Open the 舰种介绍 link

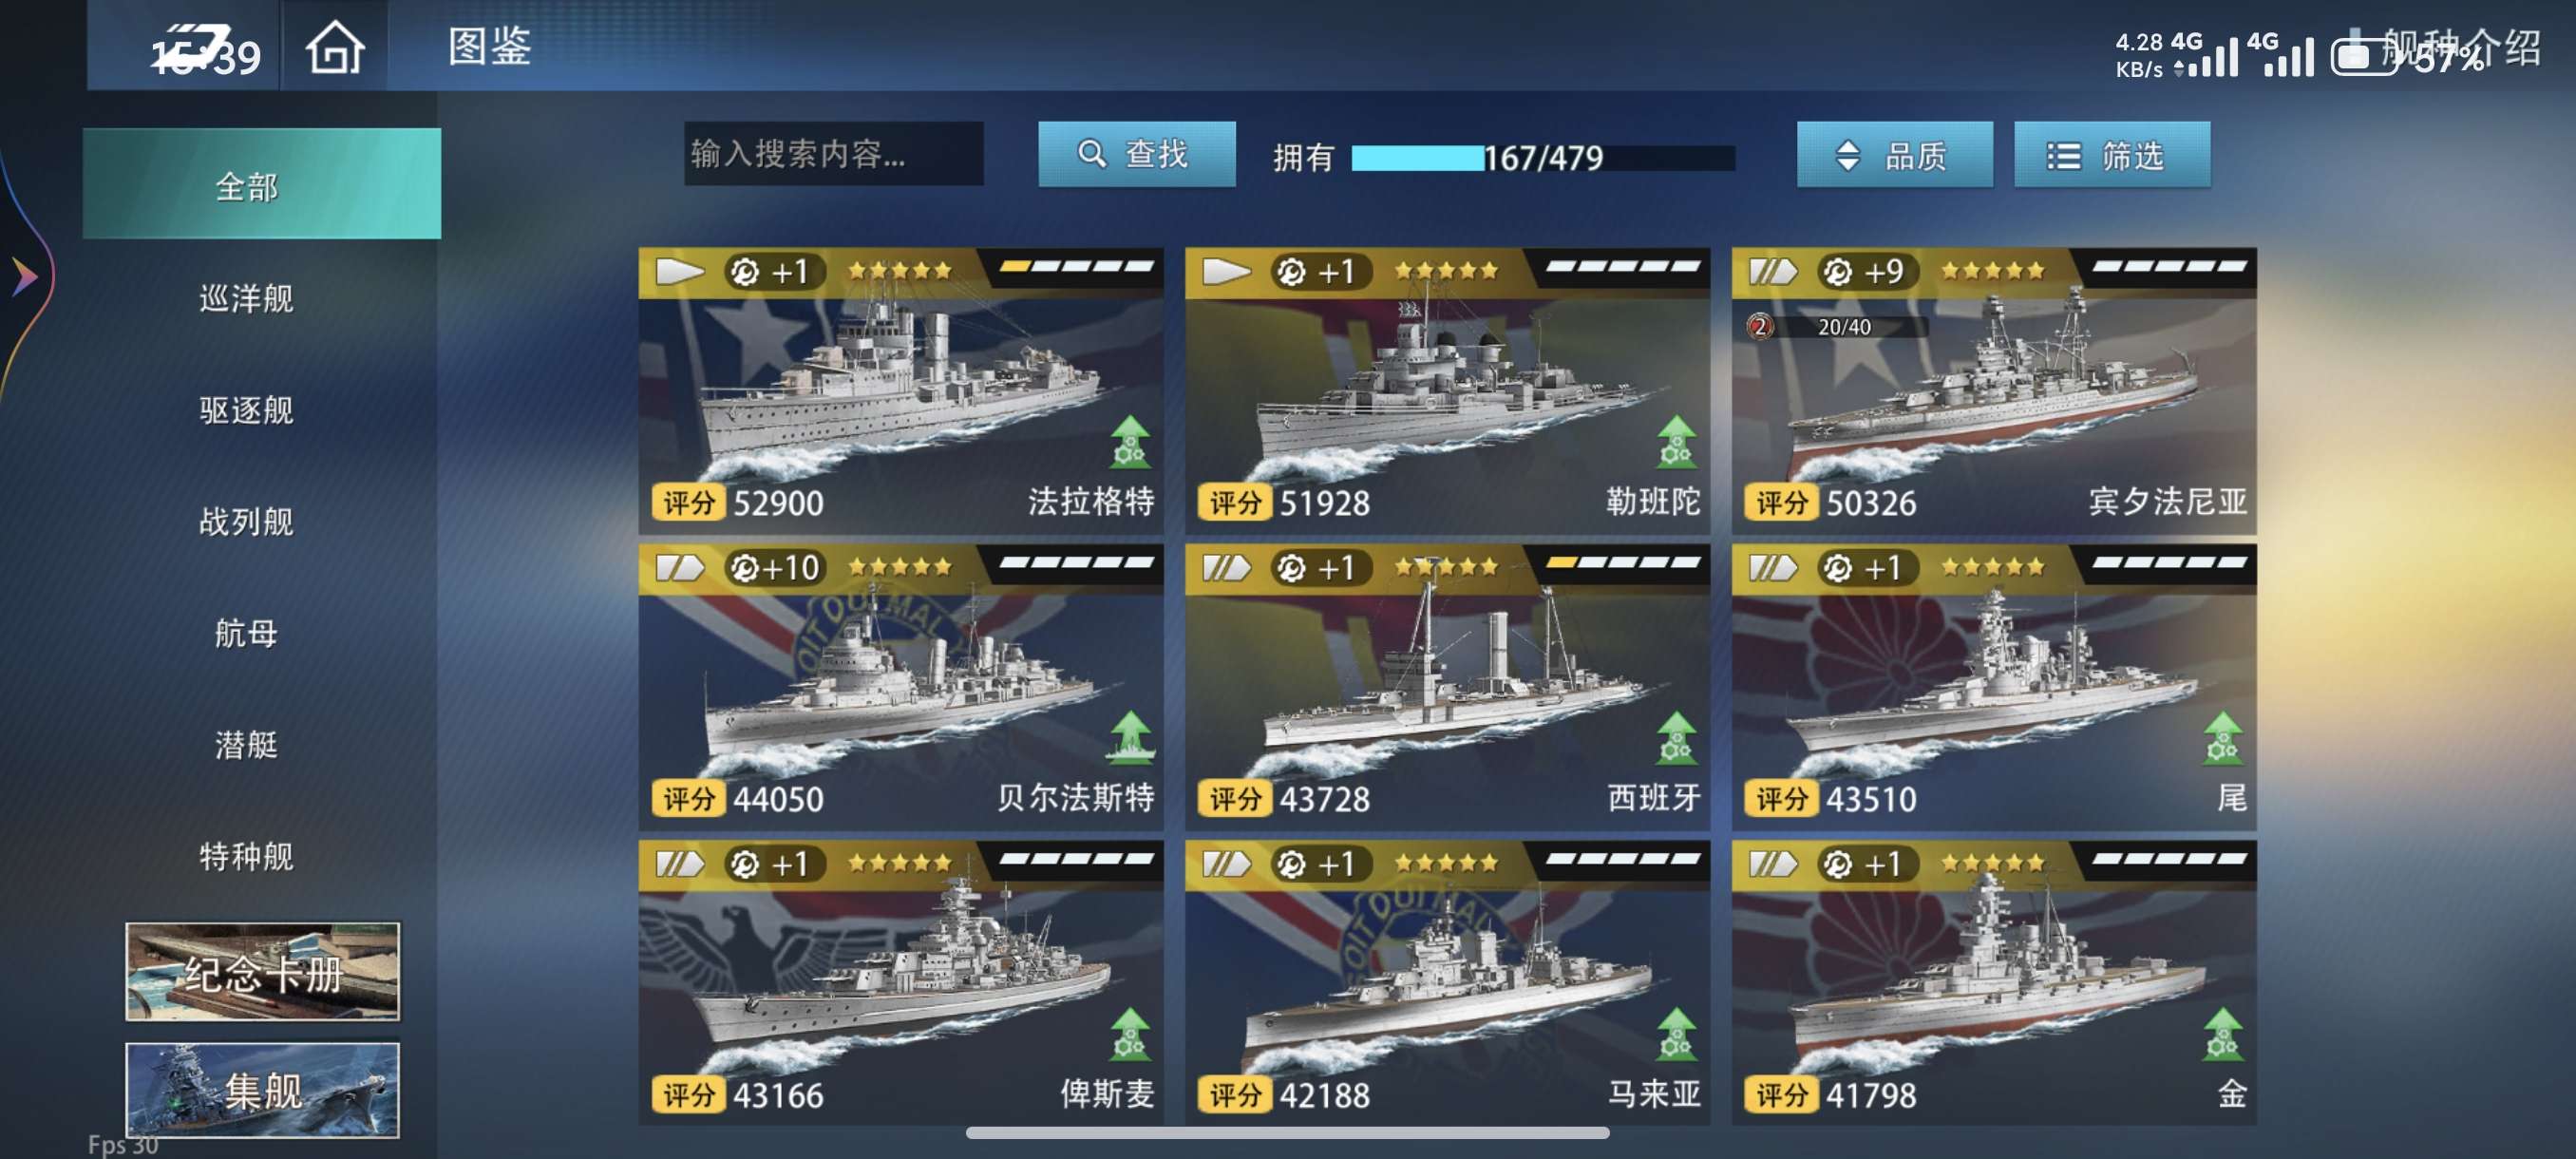[x=2460, y=46]
